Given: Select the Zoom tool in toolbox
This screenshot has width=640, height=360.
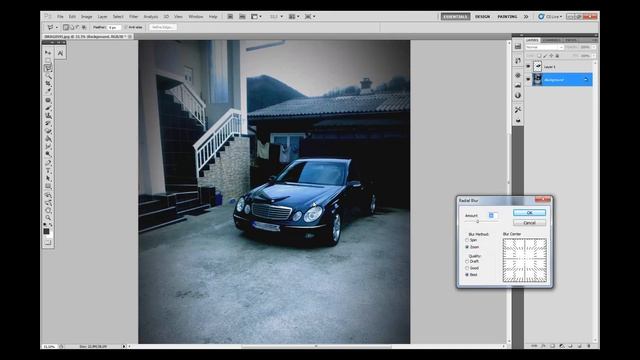Looking at the screenshot, I should click(x=48, y=218).
